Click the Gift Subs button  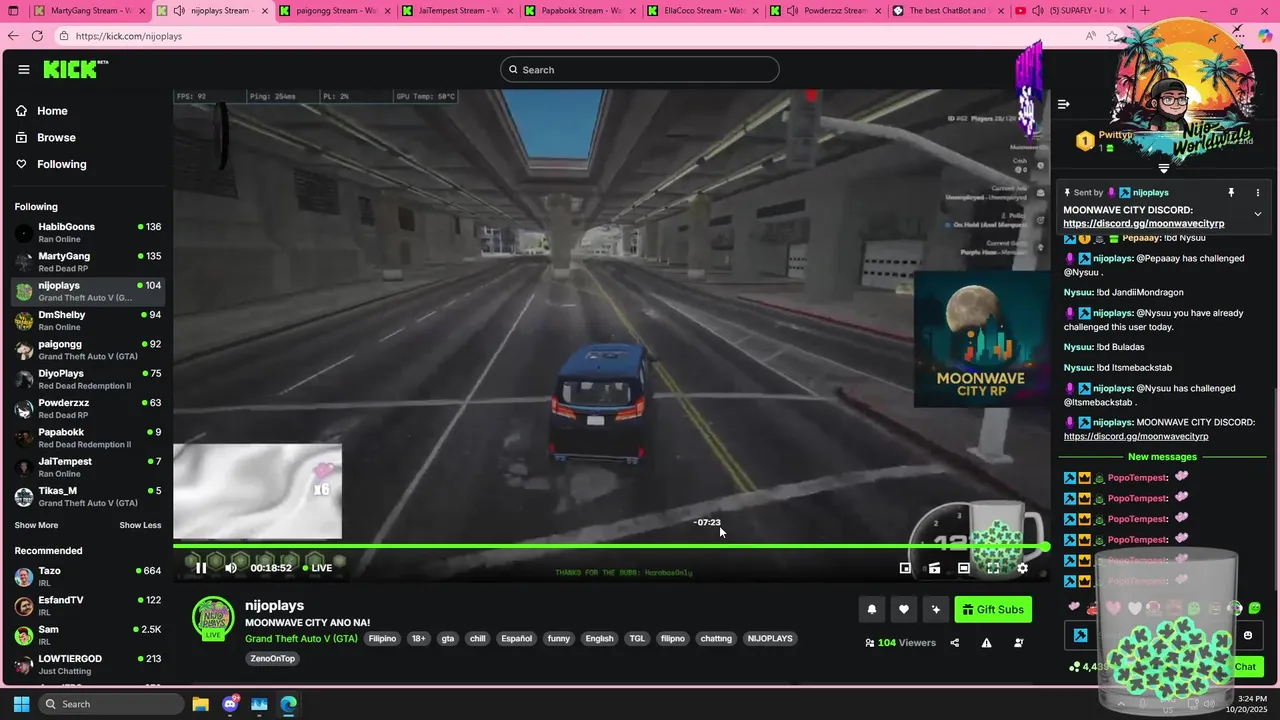[993, 610]
